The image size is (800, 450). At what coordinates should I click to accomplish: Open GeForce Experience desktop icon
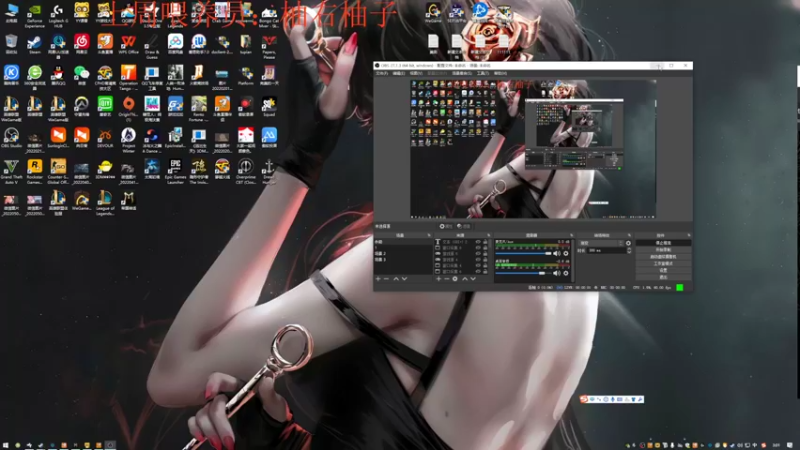coord(35,16)
